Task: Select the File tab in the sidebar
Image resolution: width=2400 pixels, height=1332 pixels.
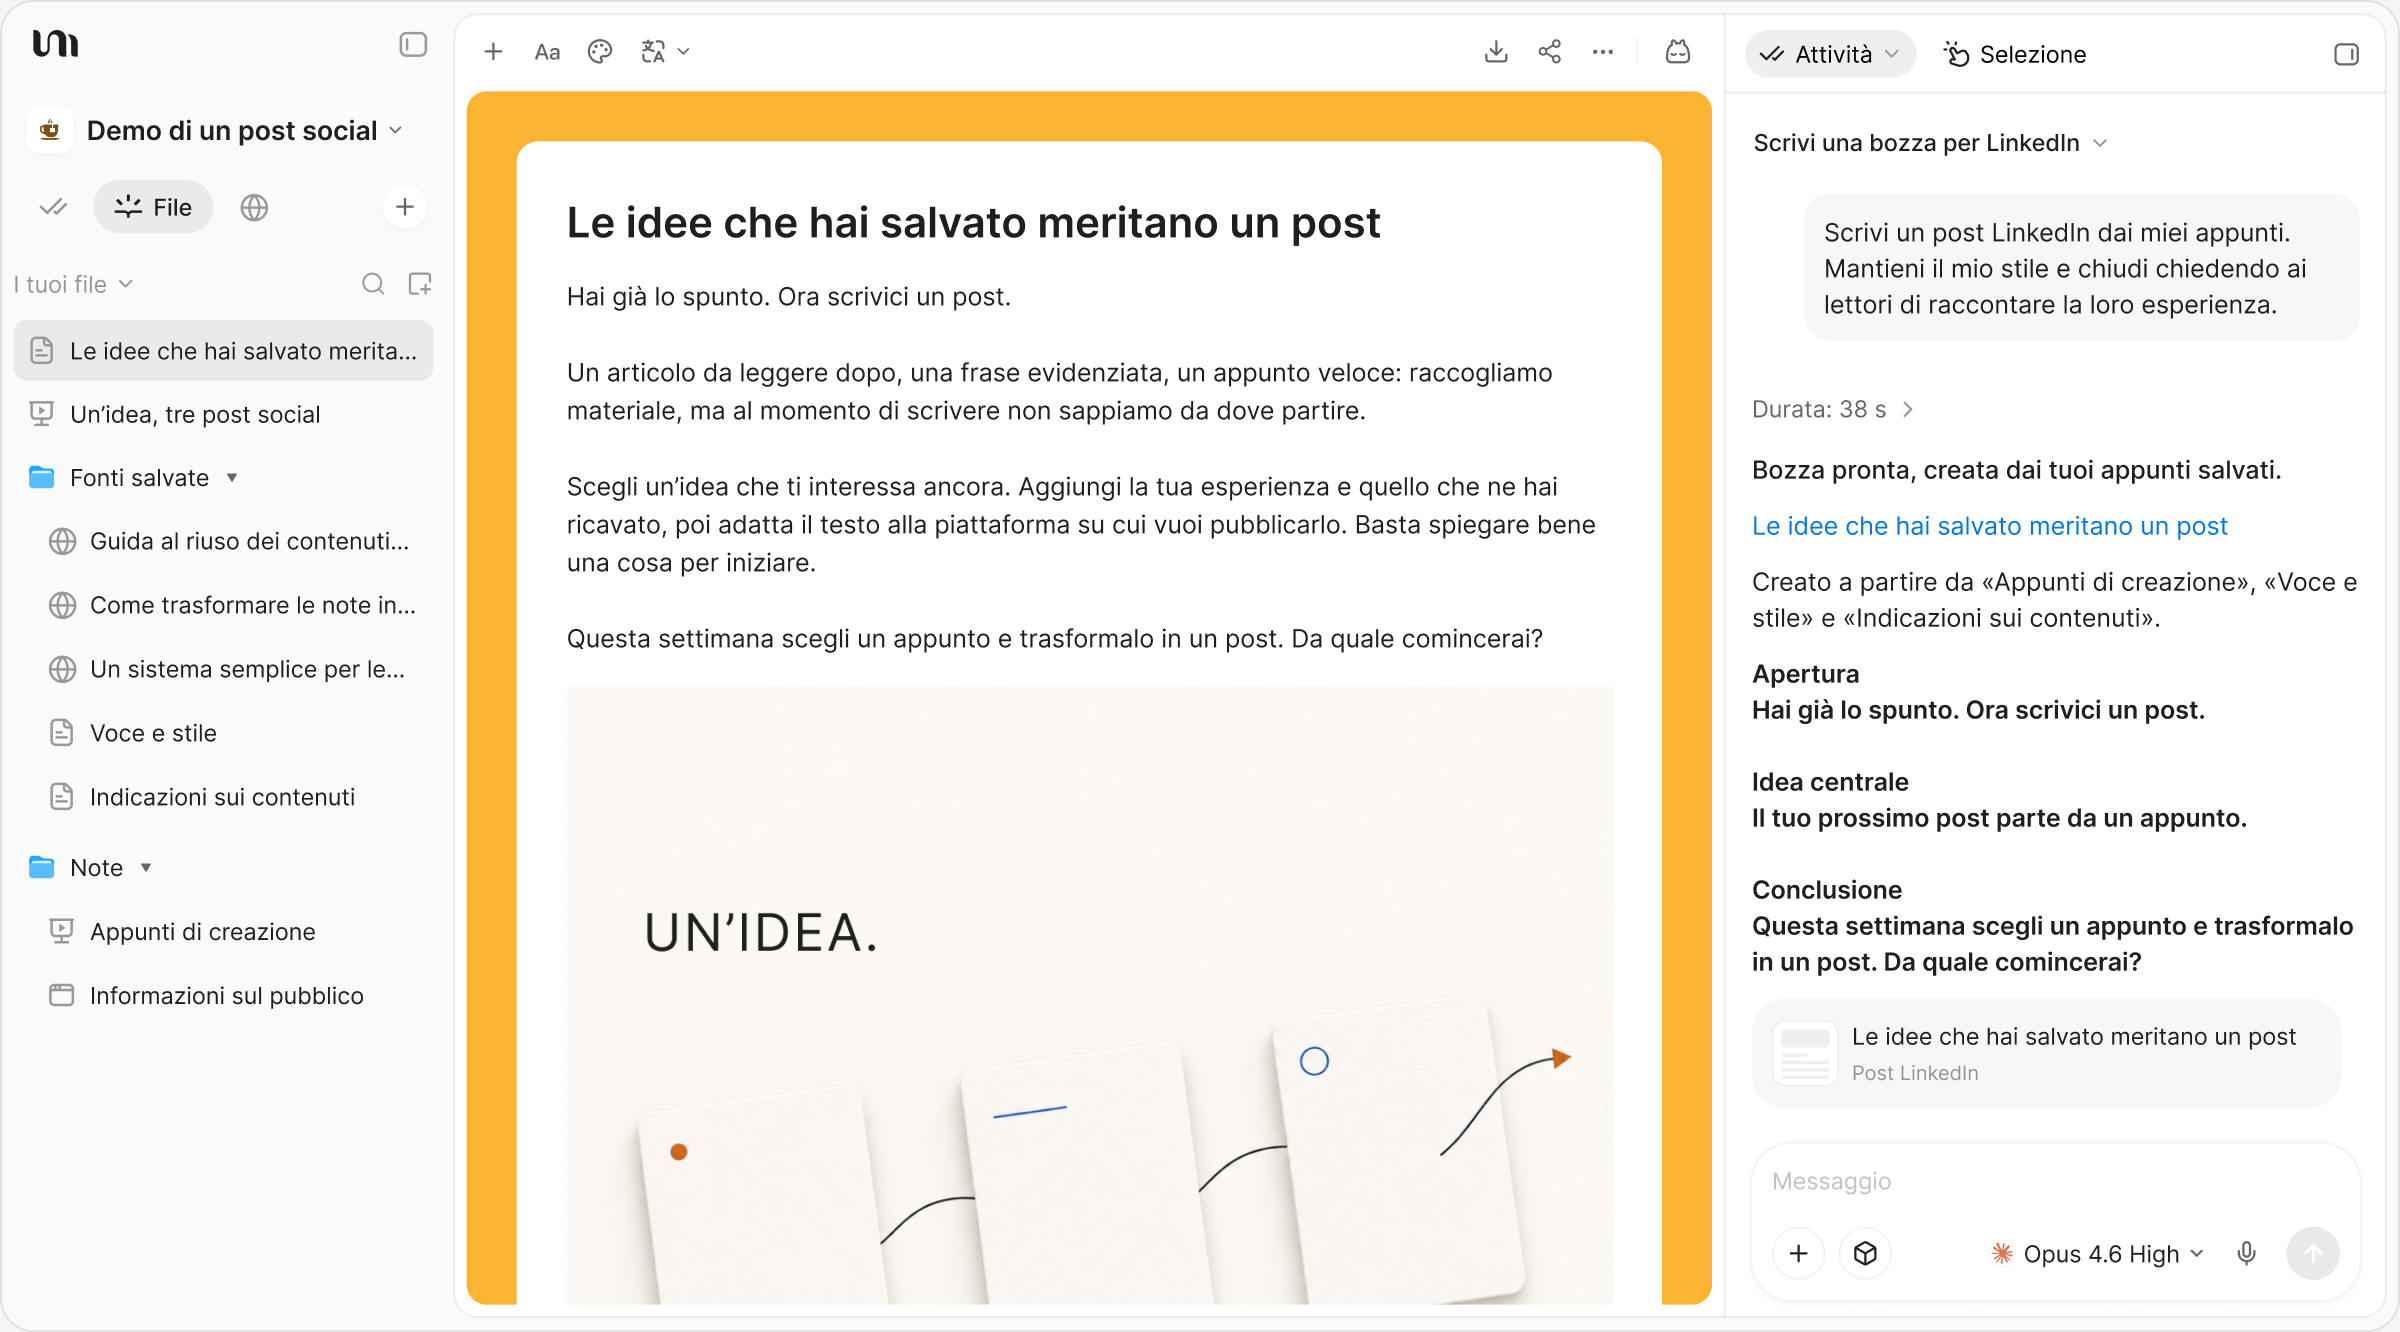Action: point(153,207)
